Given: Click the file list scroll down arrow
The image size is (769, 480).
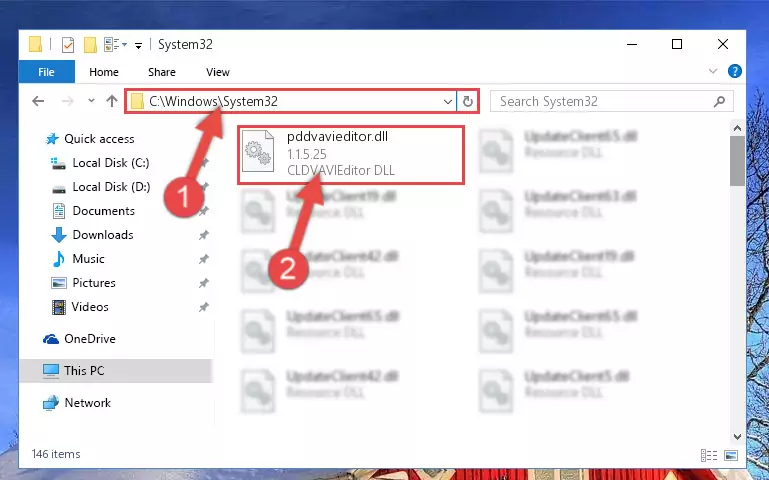Looking at the screenshot, I should click(x=737, y=436).
